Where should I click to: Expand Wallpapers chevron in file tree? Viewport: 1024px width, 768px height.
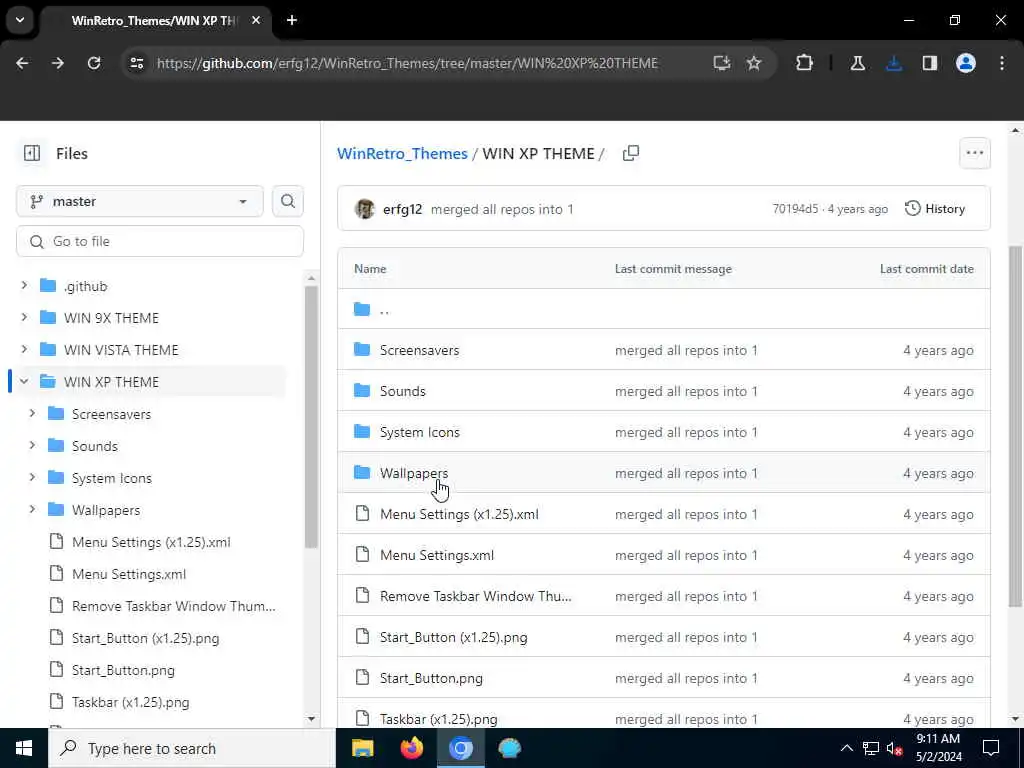coord(32,509)
